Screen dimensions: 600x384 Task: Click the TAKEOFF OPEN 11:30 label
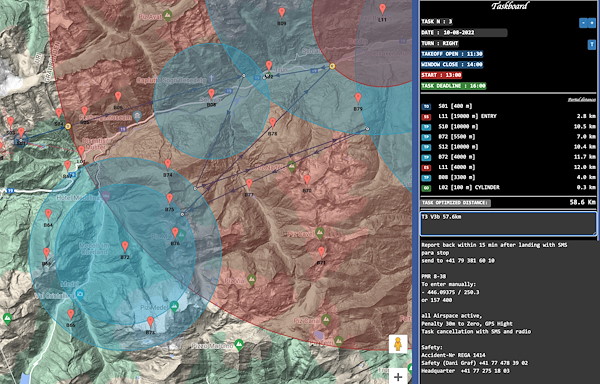[452, 54]
